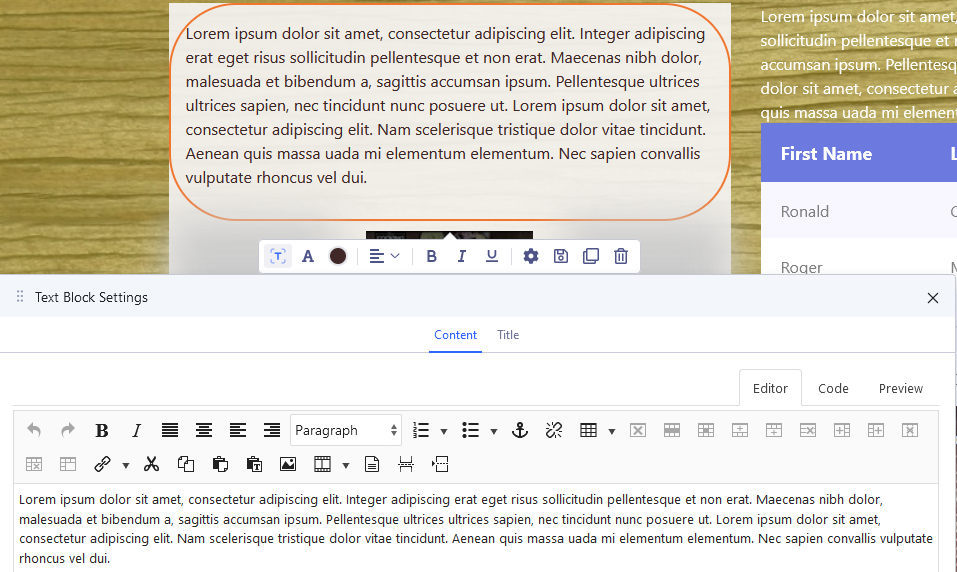The image size is (957, 572).
Task: Close the Text Block Settings panel
Action: [x=933, y=298]
